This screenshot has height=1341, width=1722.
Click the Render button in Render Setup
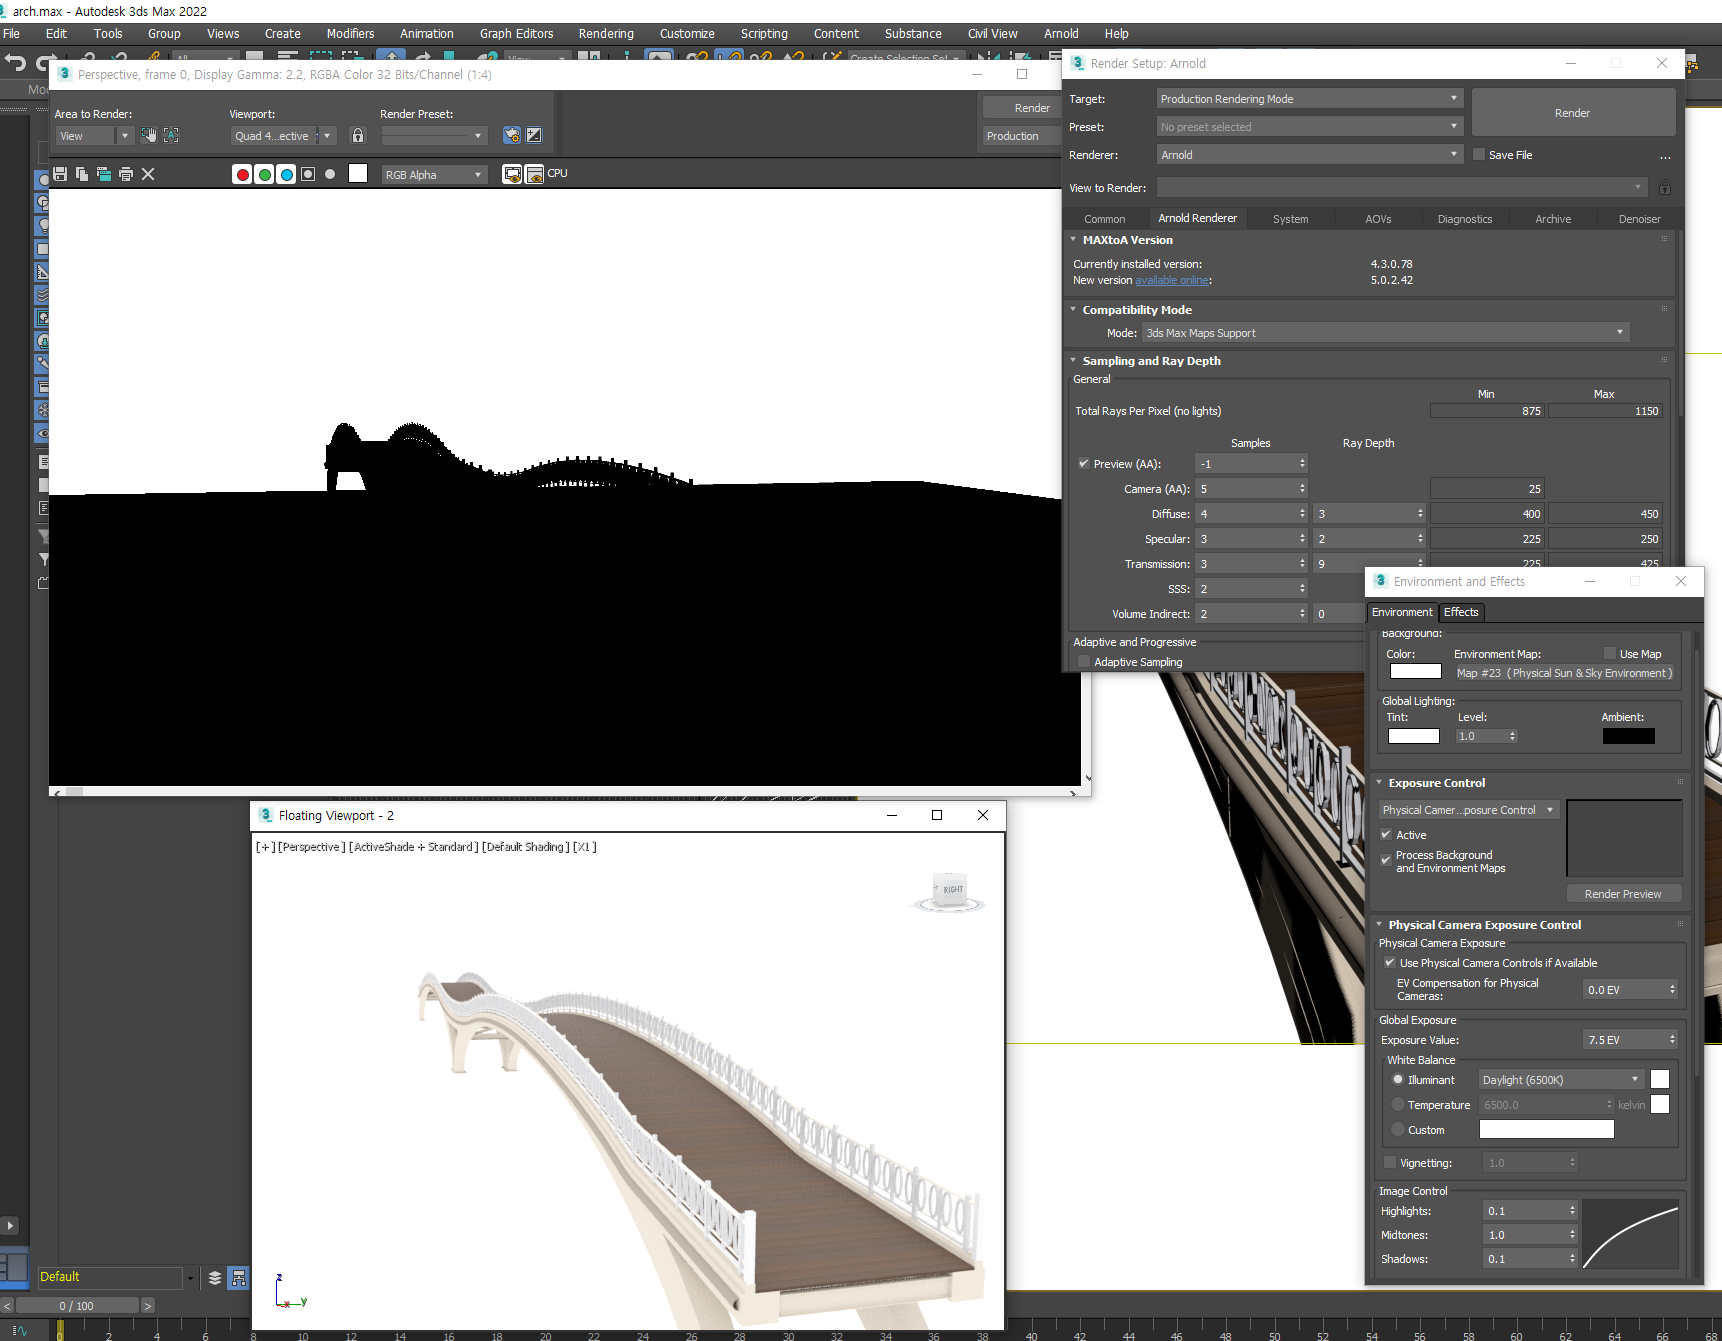click(x=1572, y=112)
